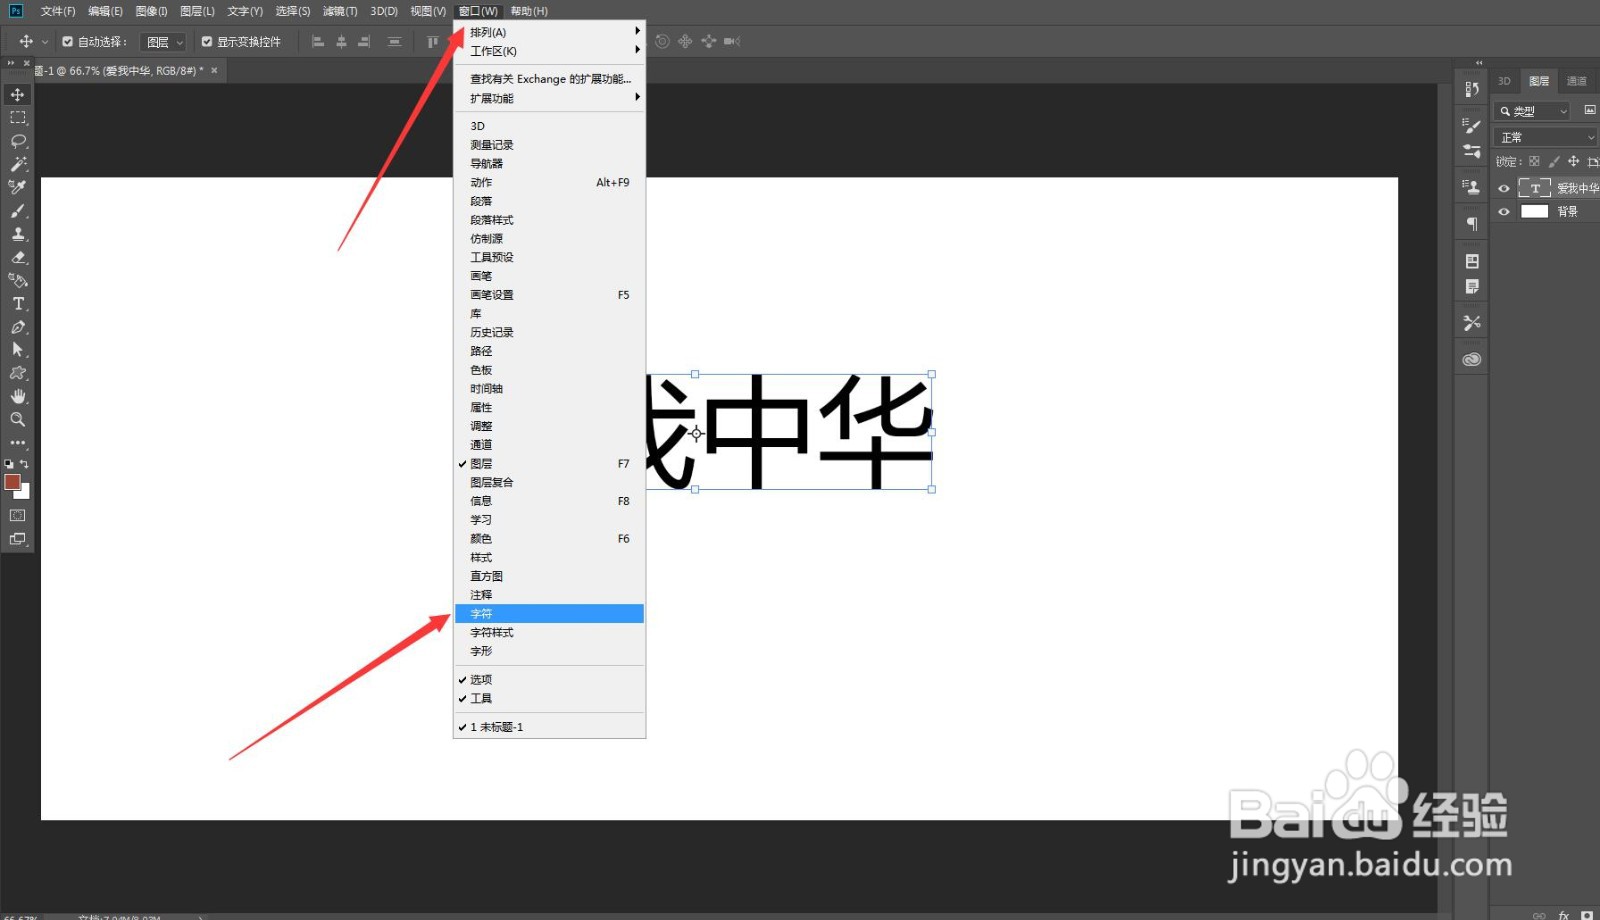The width and height of the screenshot is (1600, 920).
Task: Open the 滤镜(T) menu
Action: pos(340,11)
